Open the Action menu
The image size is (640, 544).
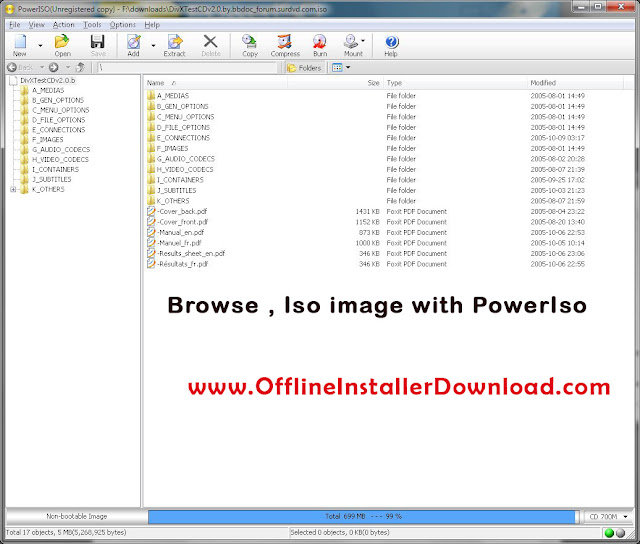click(x=64, y=25)
